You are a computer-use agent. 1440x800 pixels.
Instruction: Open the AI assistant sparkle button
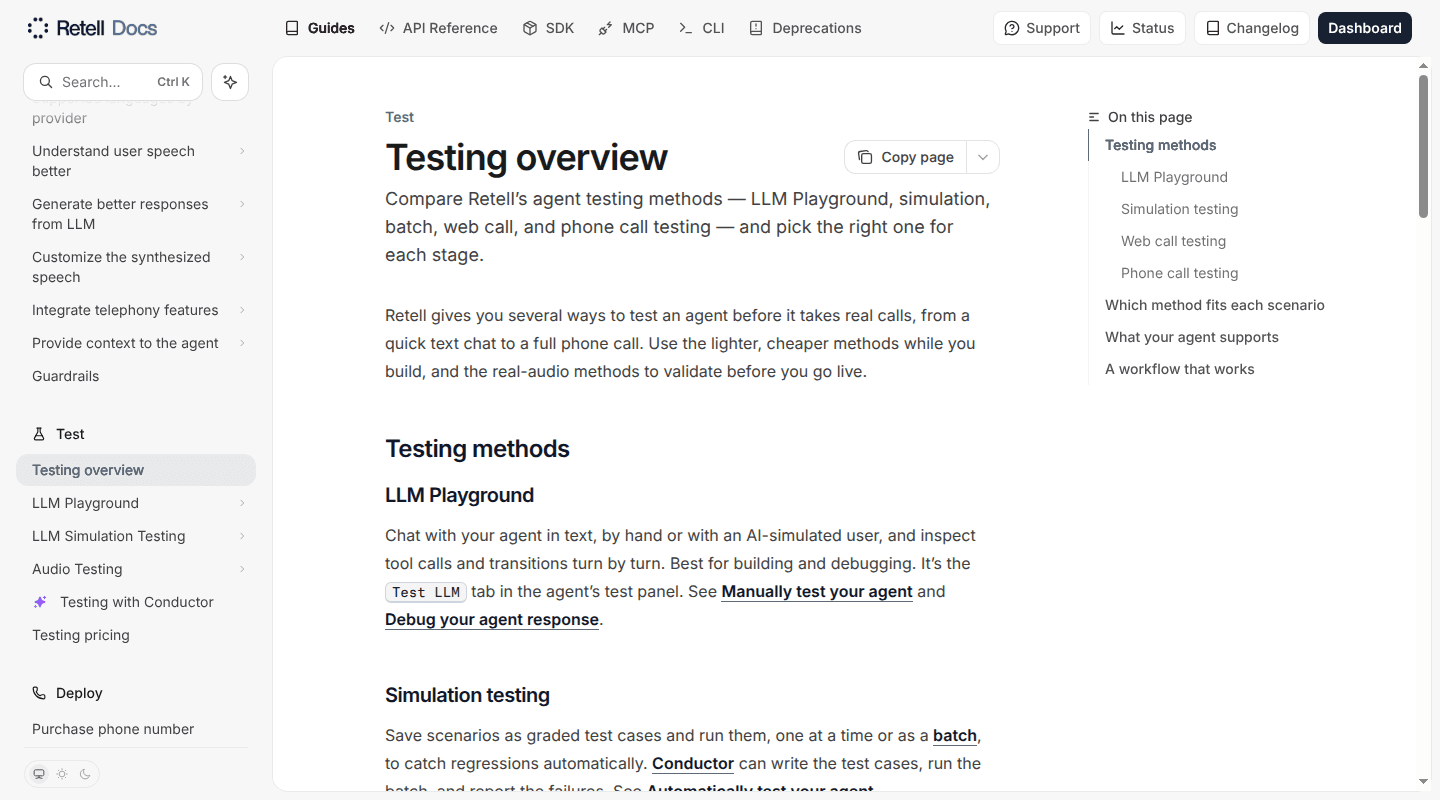click(230, 82)
